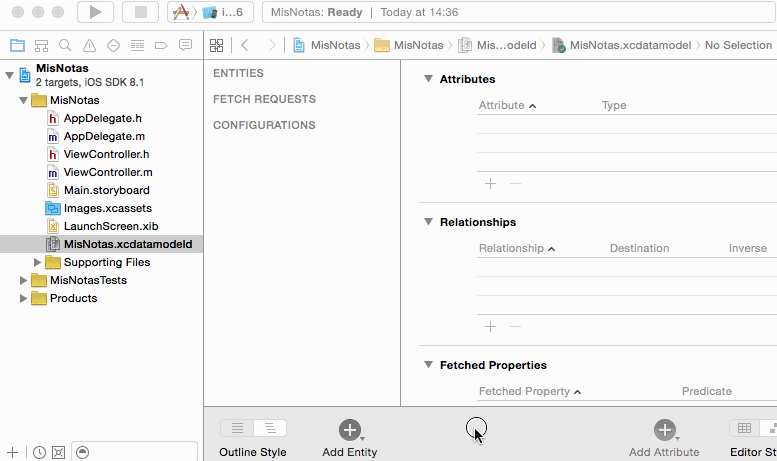Select table Editor Style
This screenshot has height=461, width=777.
(x=744, y=428)
